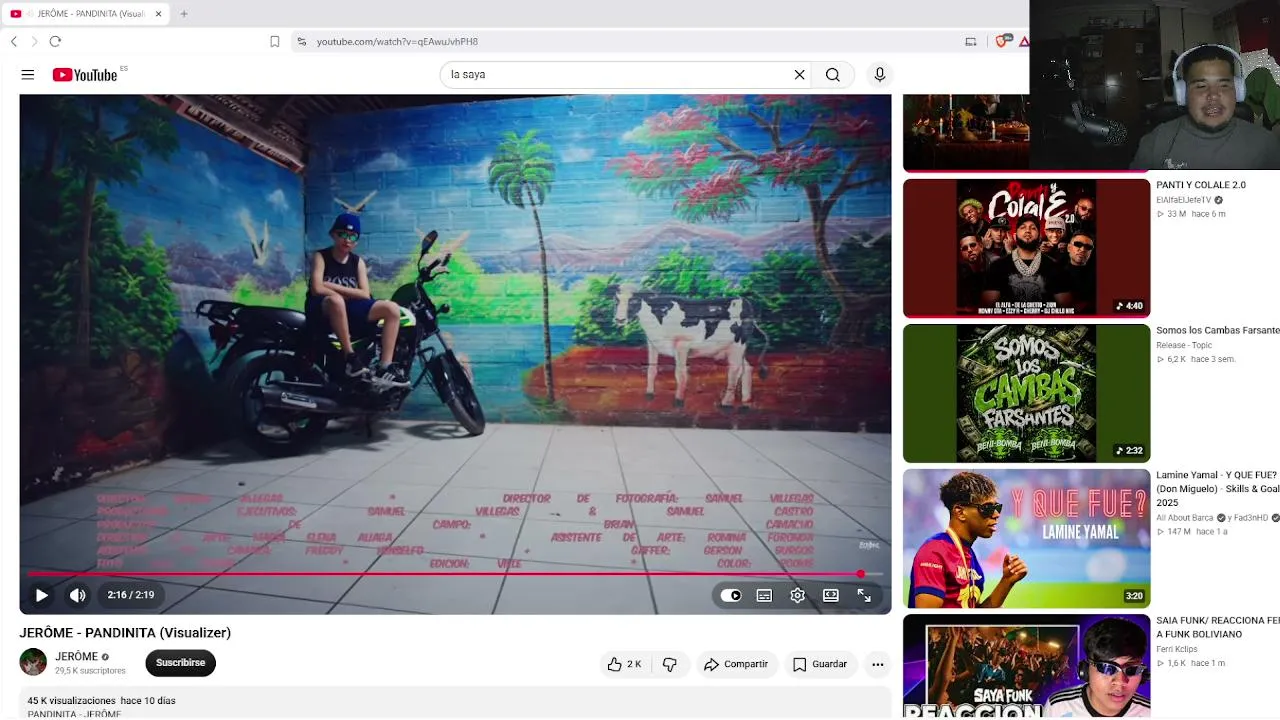Open SAIA FUNK/ REACCIONA title link

tap(1218, 627)
